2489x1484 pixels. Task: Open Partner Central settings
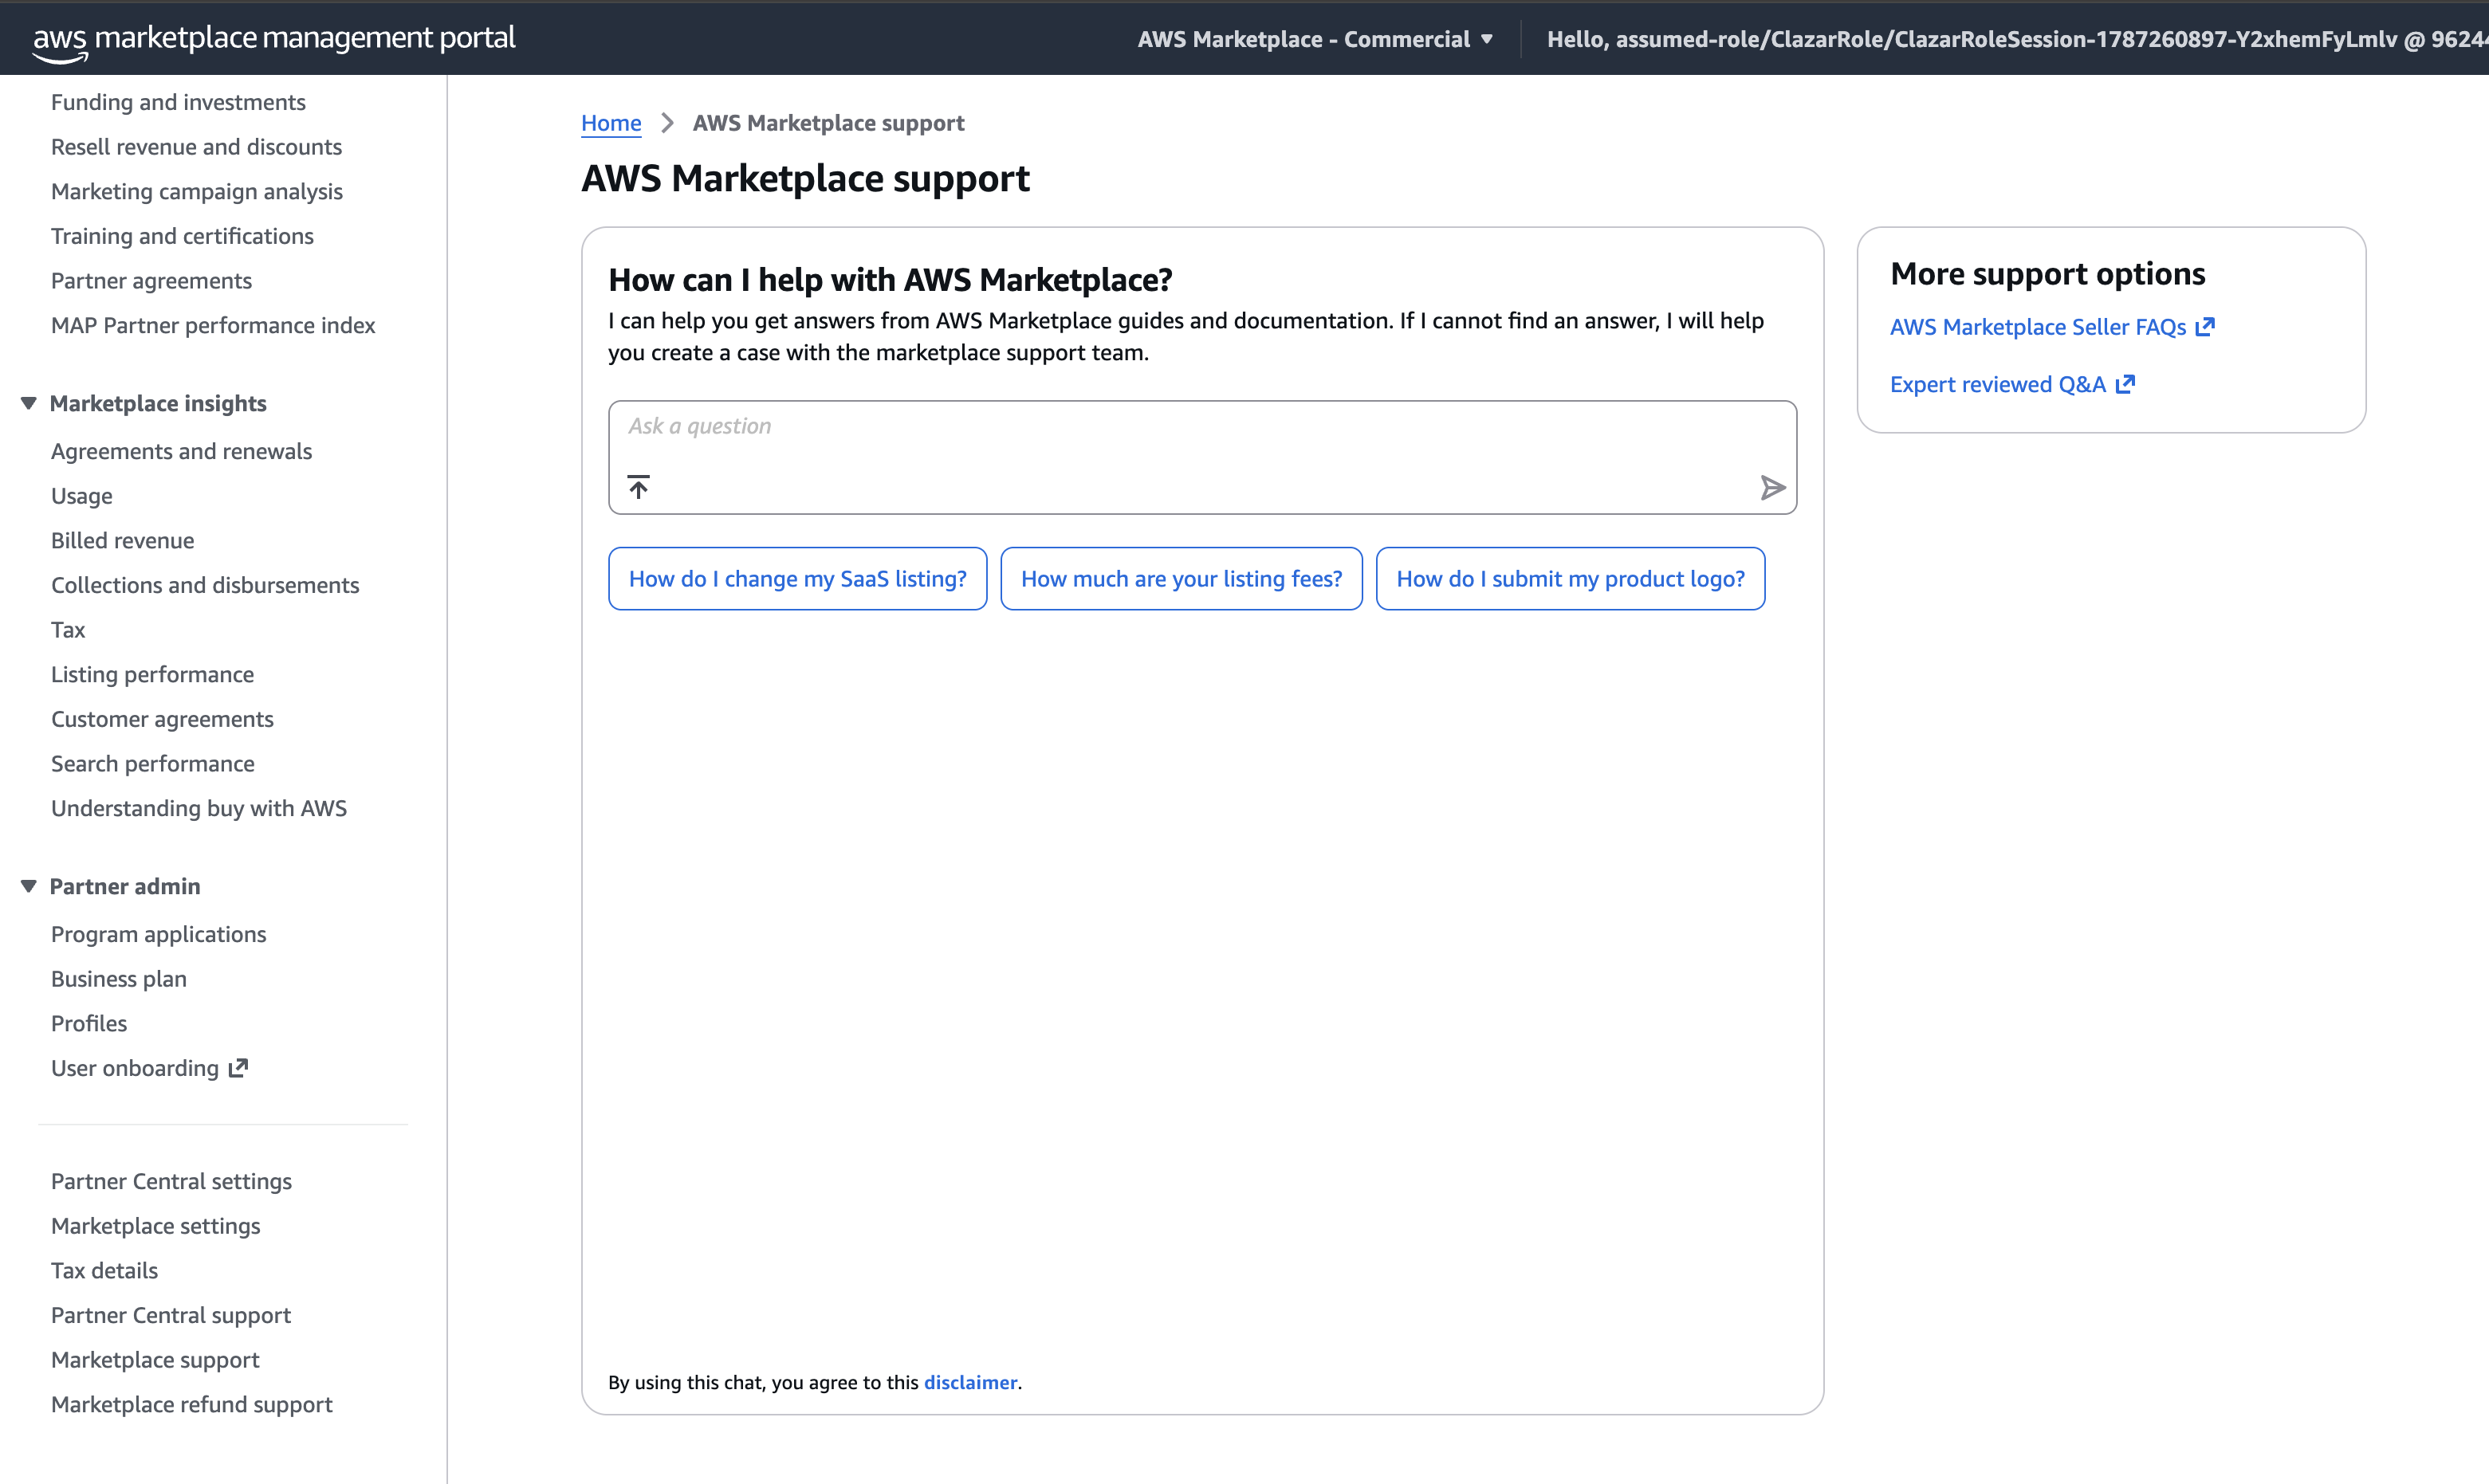[171, 1181]
